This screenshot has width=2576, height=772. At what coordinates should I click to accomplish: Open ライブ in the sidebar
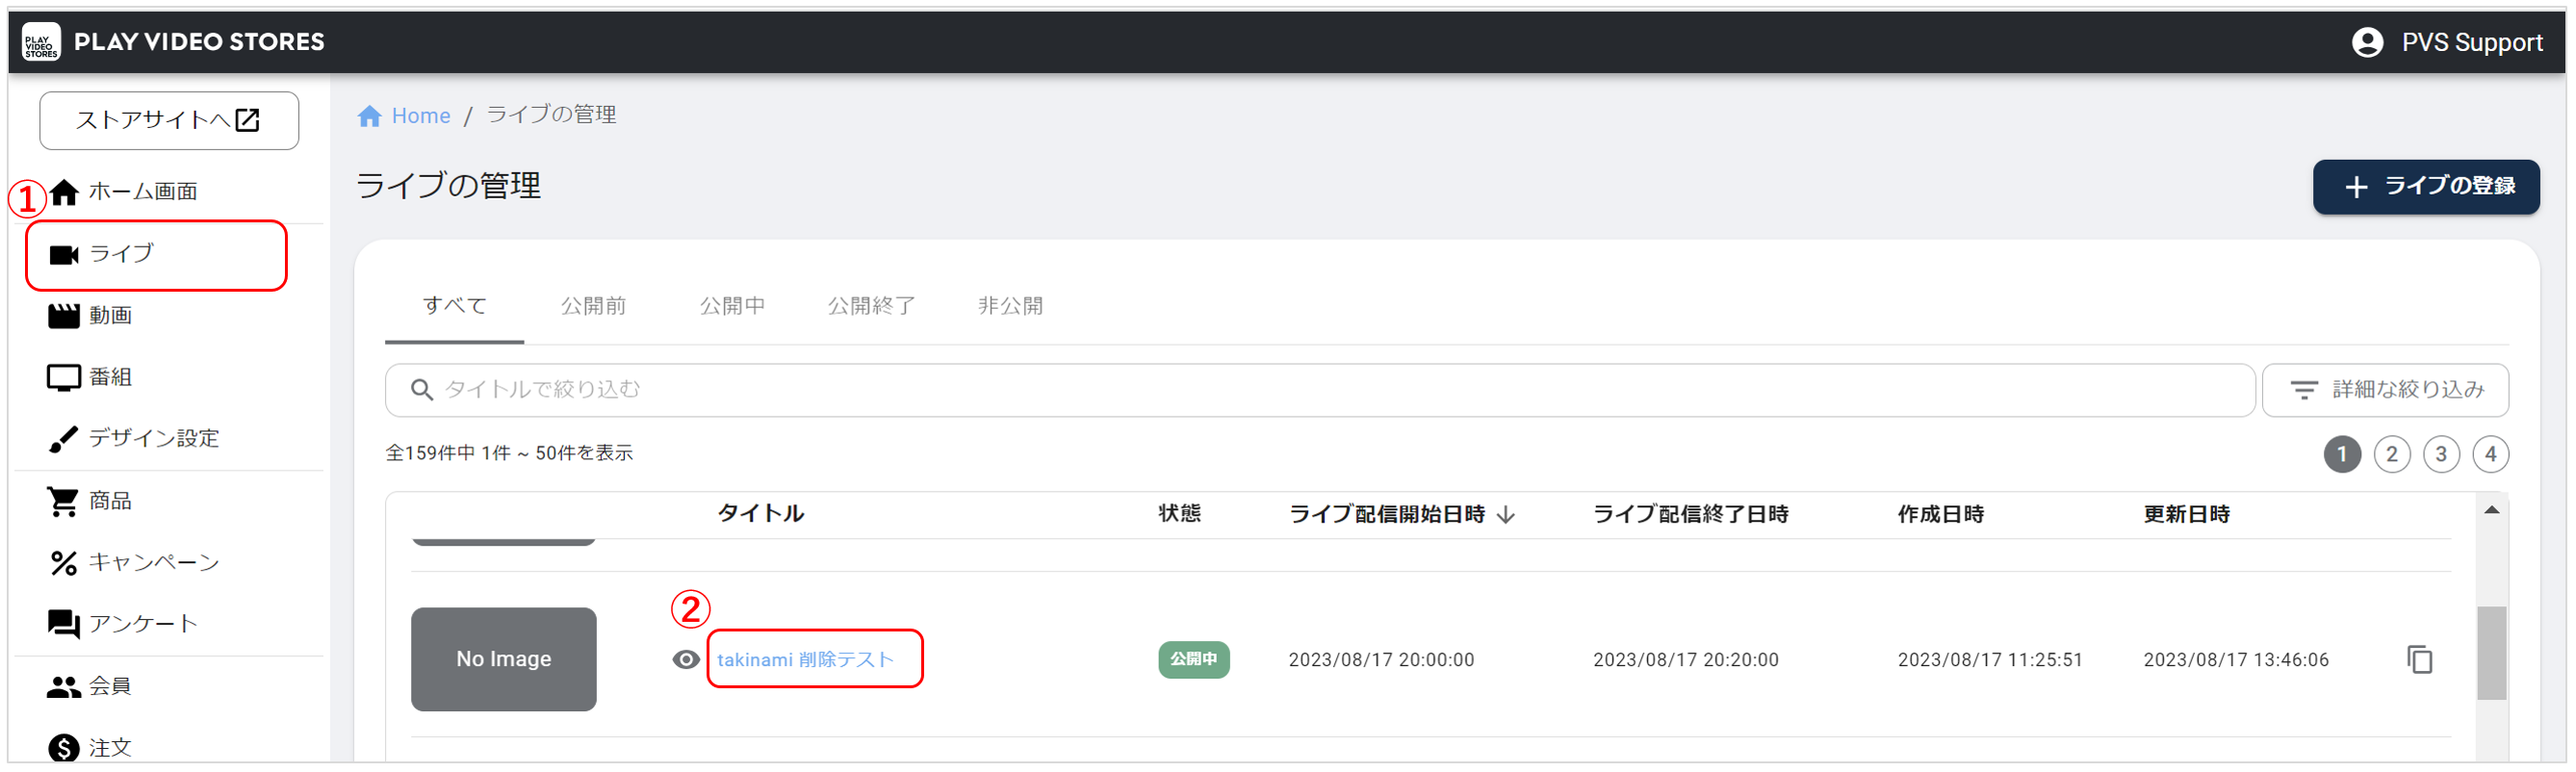(121, 254)
